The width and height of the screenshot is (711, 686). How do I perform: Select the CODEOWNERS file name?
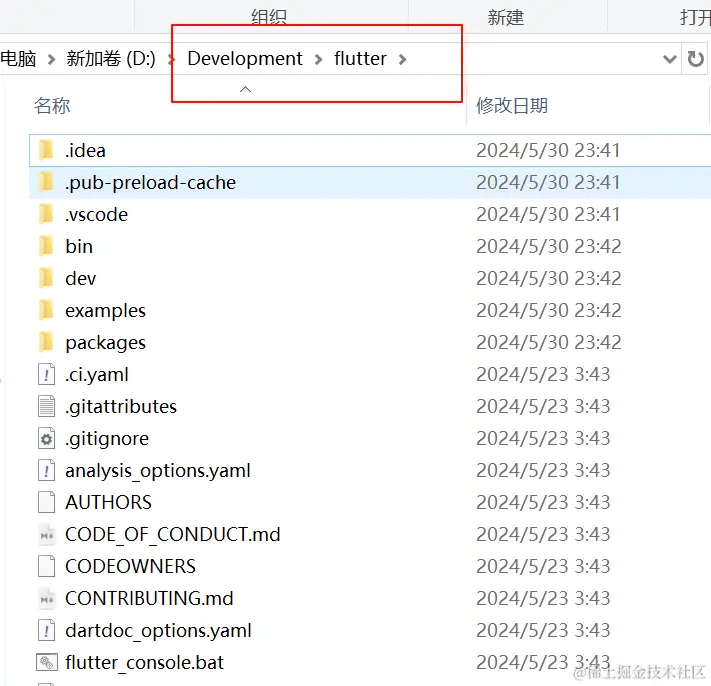click(130, 566)
